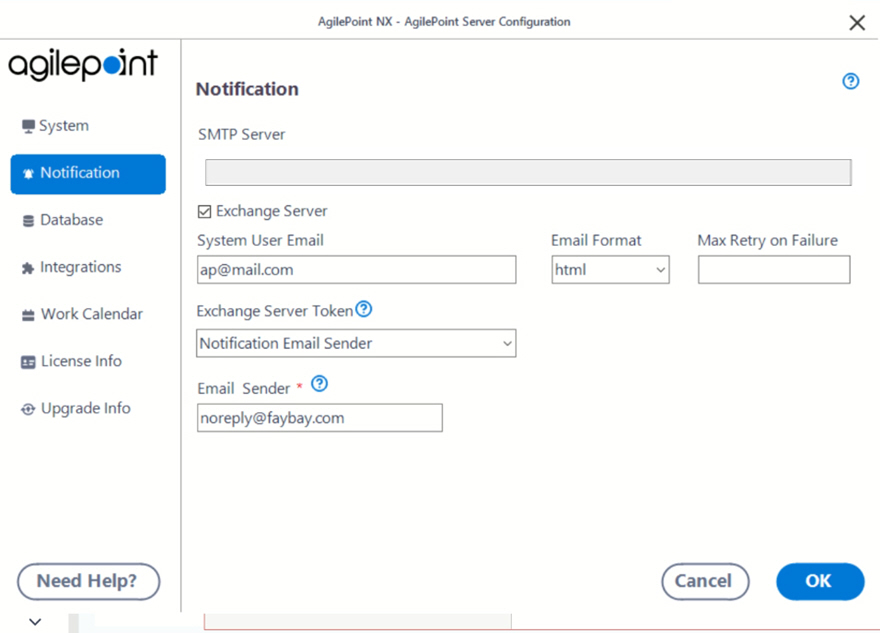The width and height of the screenshot is (880, 633).
Task: Click the Cancel button
Action: click(705, 581)
